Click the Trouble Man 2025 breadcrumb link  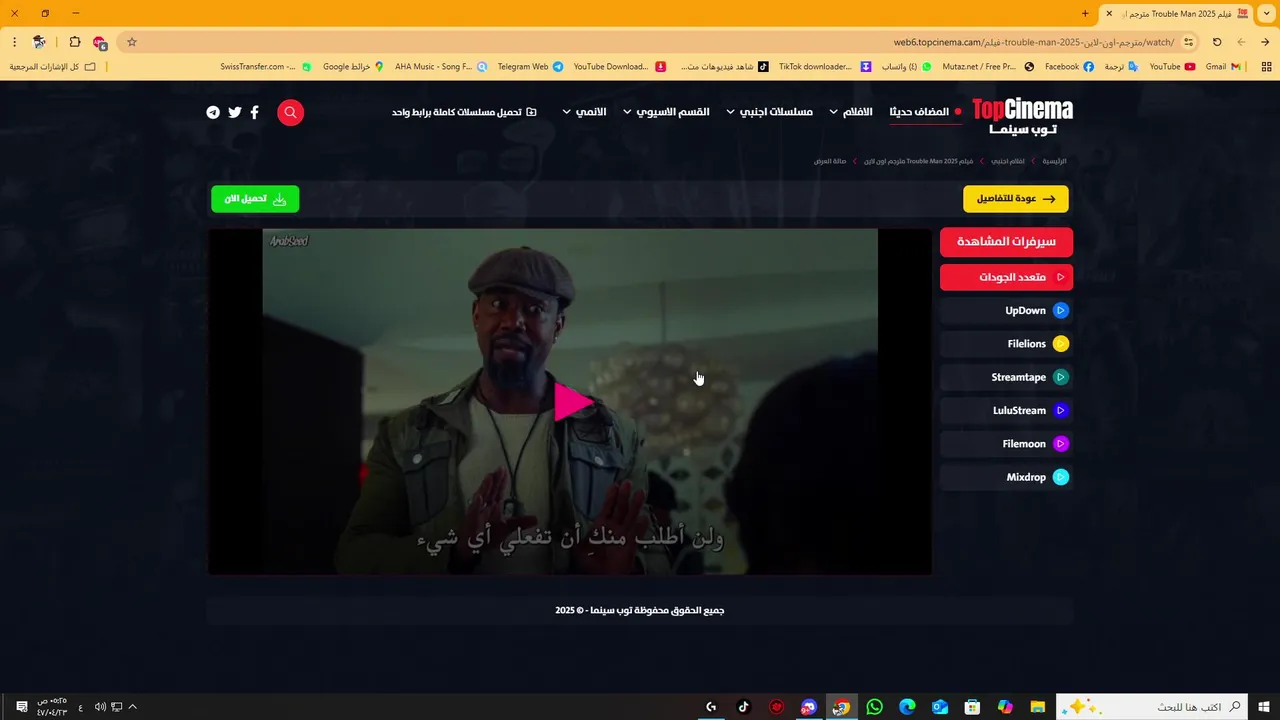918,161
